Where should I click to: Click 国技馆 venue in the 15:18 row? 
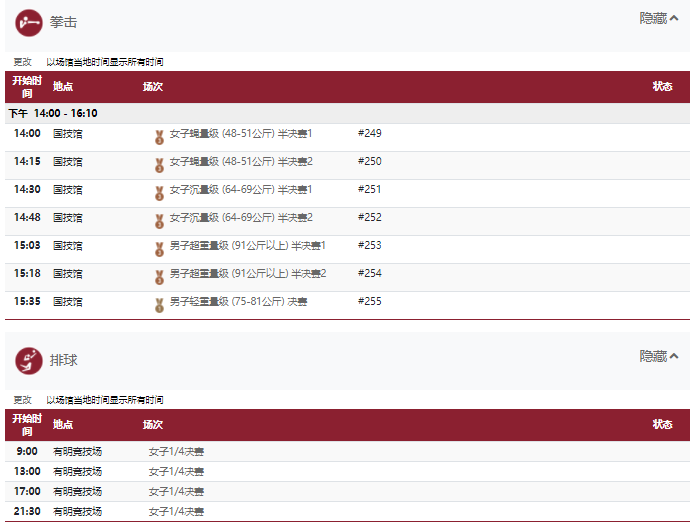point(68,273)
